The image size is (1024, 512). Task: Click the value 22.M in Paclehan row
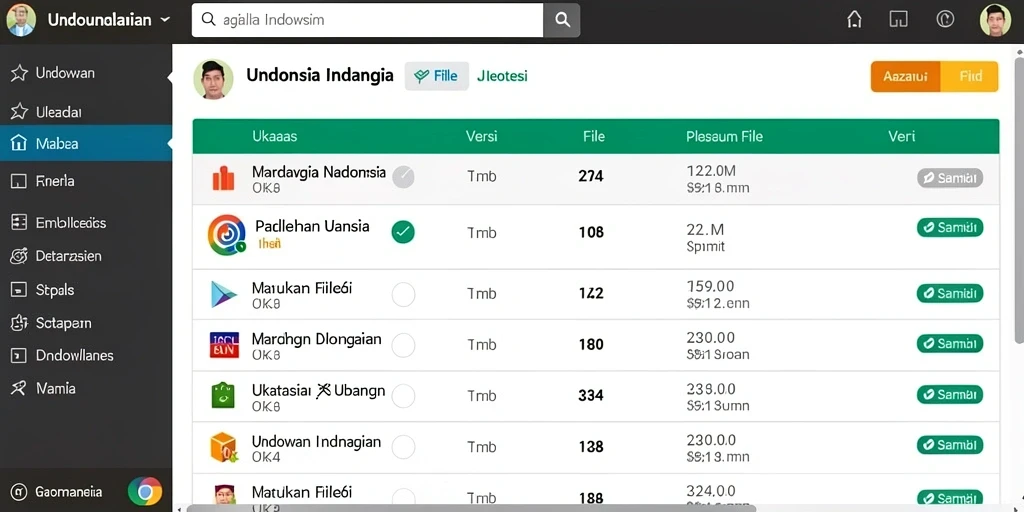tap(705, 230)
